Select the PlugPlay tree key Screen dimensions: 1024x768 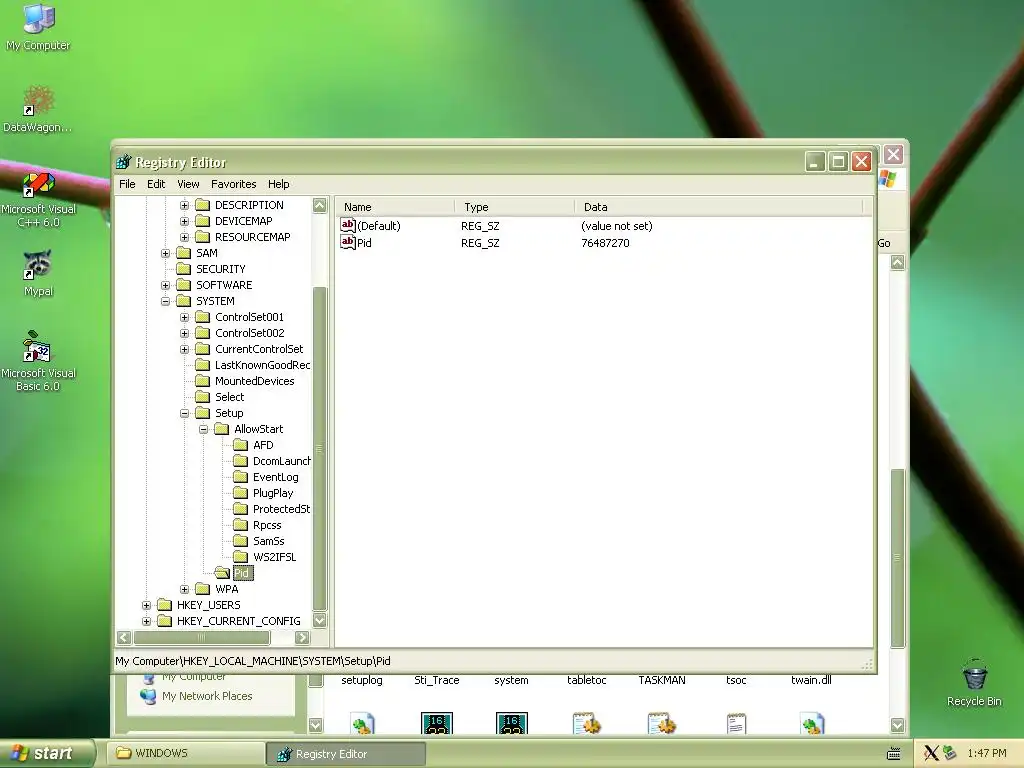tap(272, 493)
